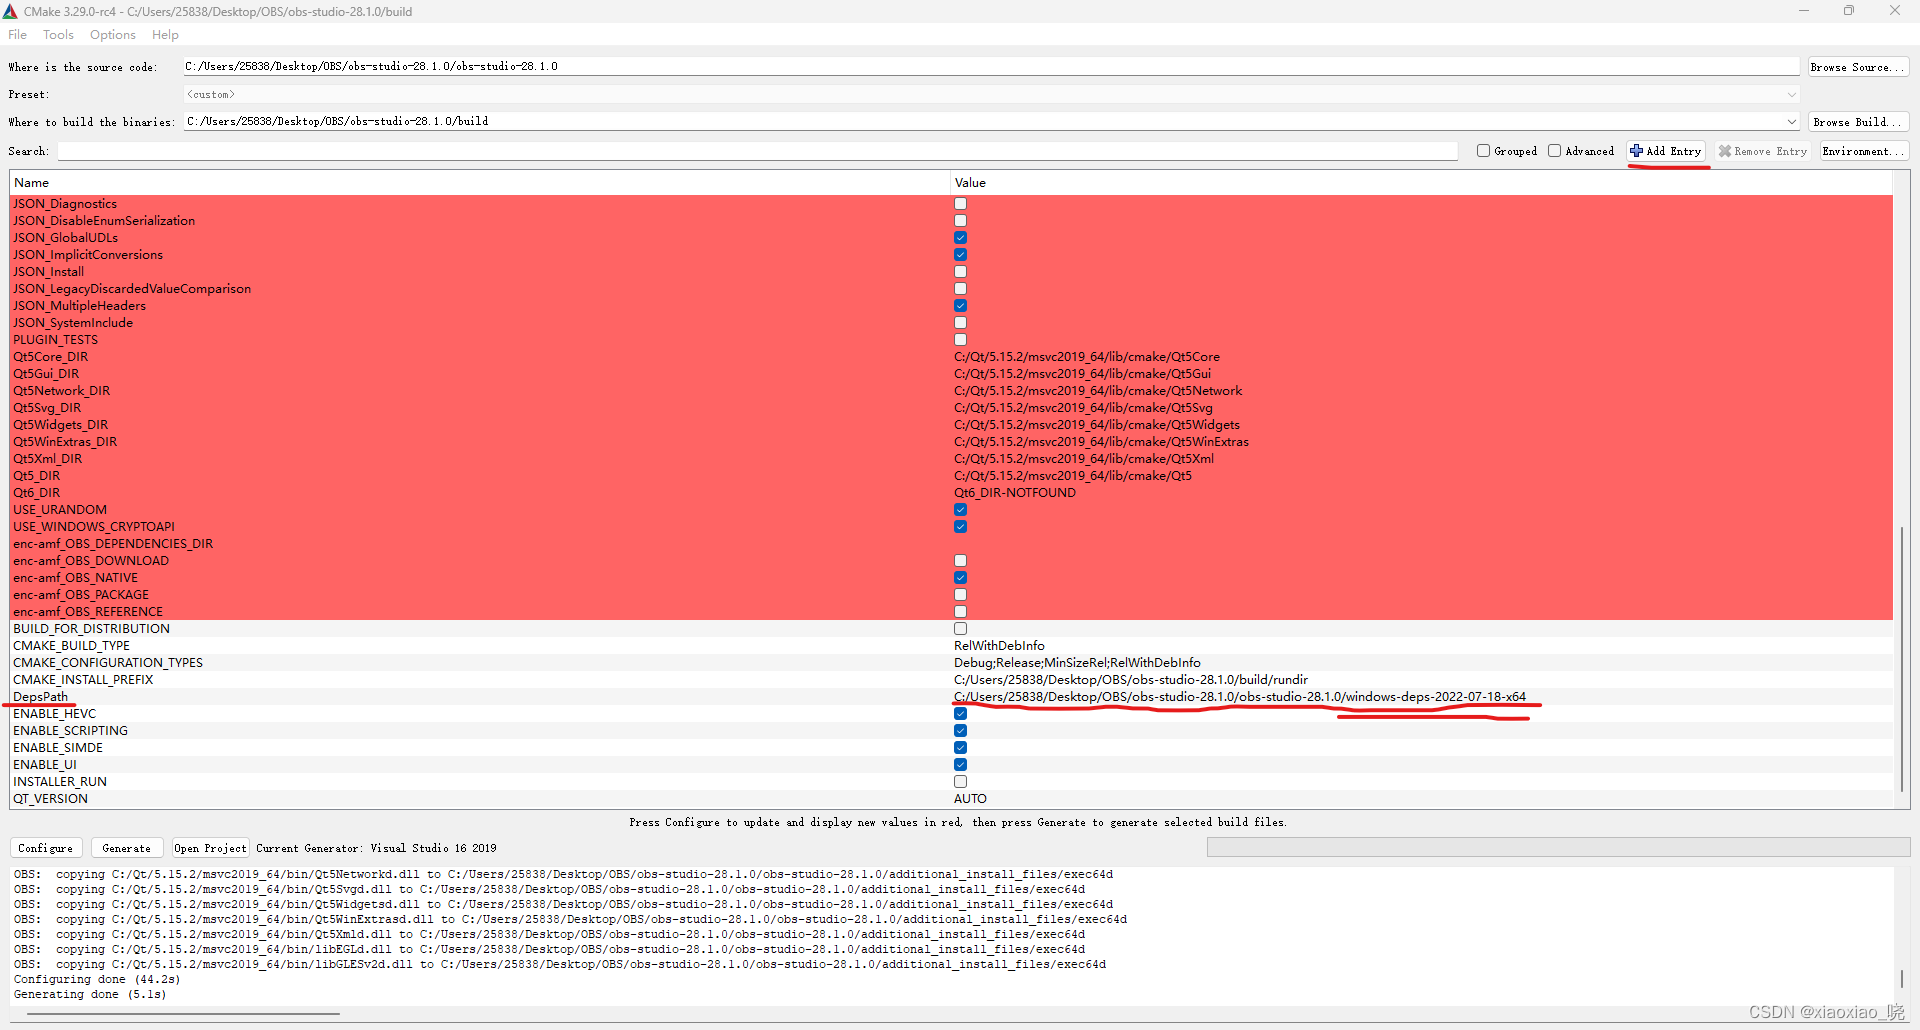Toggle the Advanced checkbox

[1555, 151]
